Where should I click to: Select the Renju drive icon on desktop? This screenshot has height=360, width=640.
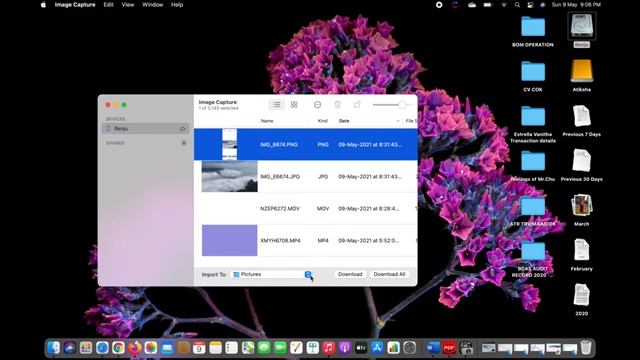(x=582, y=26)
